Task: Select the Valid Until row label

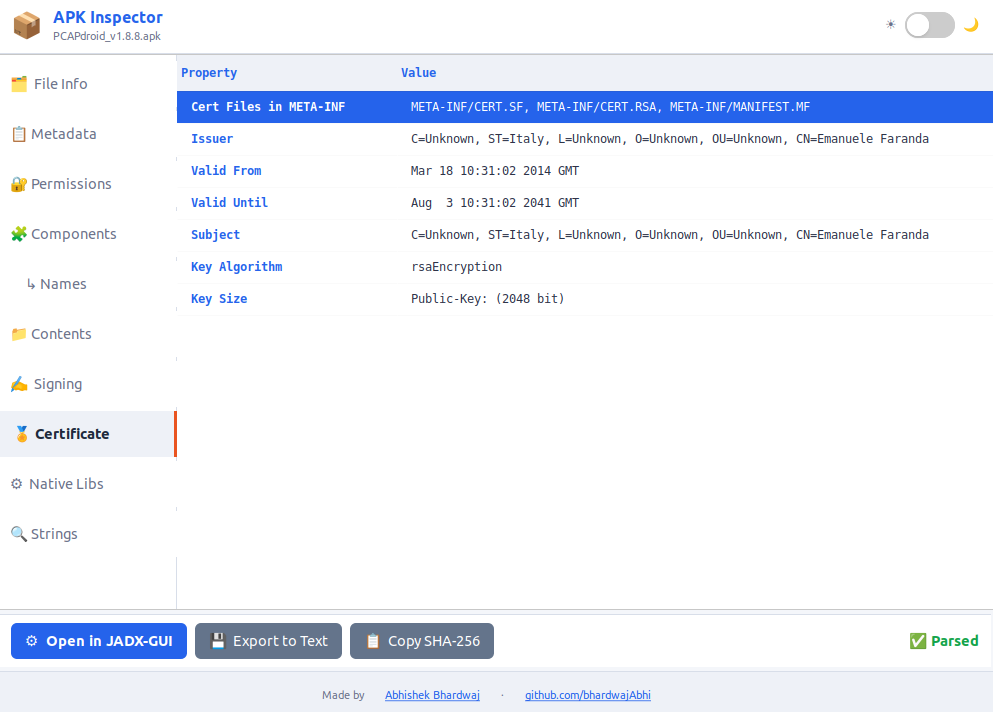Action: pos(229,203)
